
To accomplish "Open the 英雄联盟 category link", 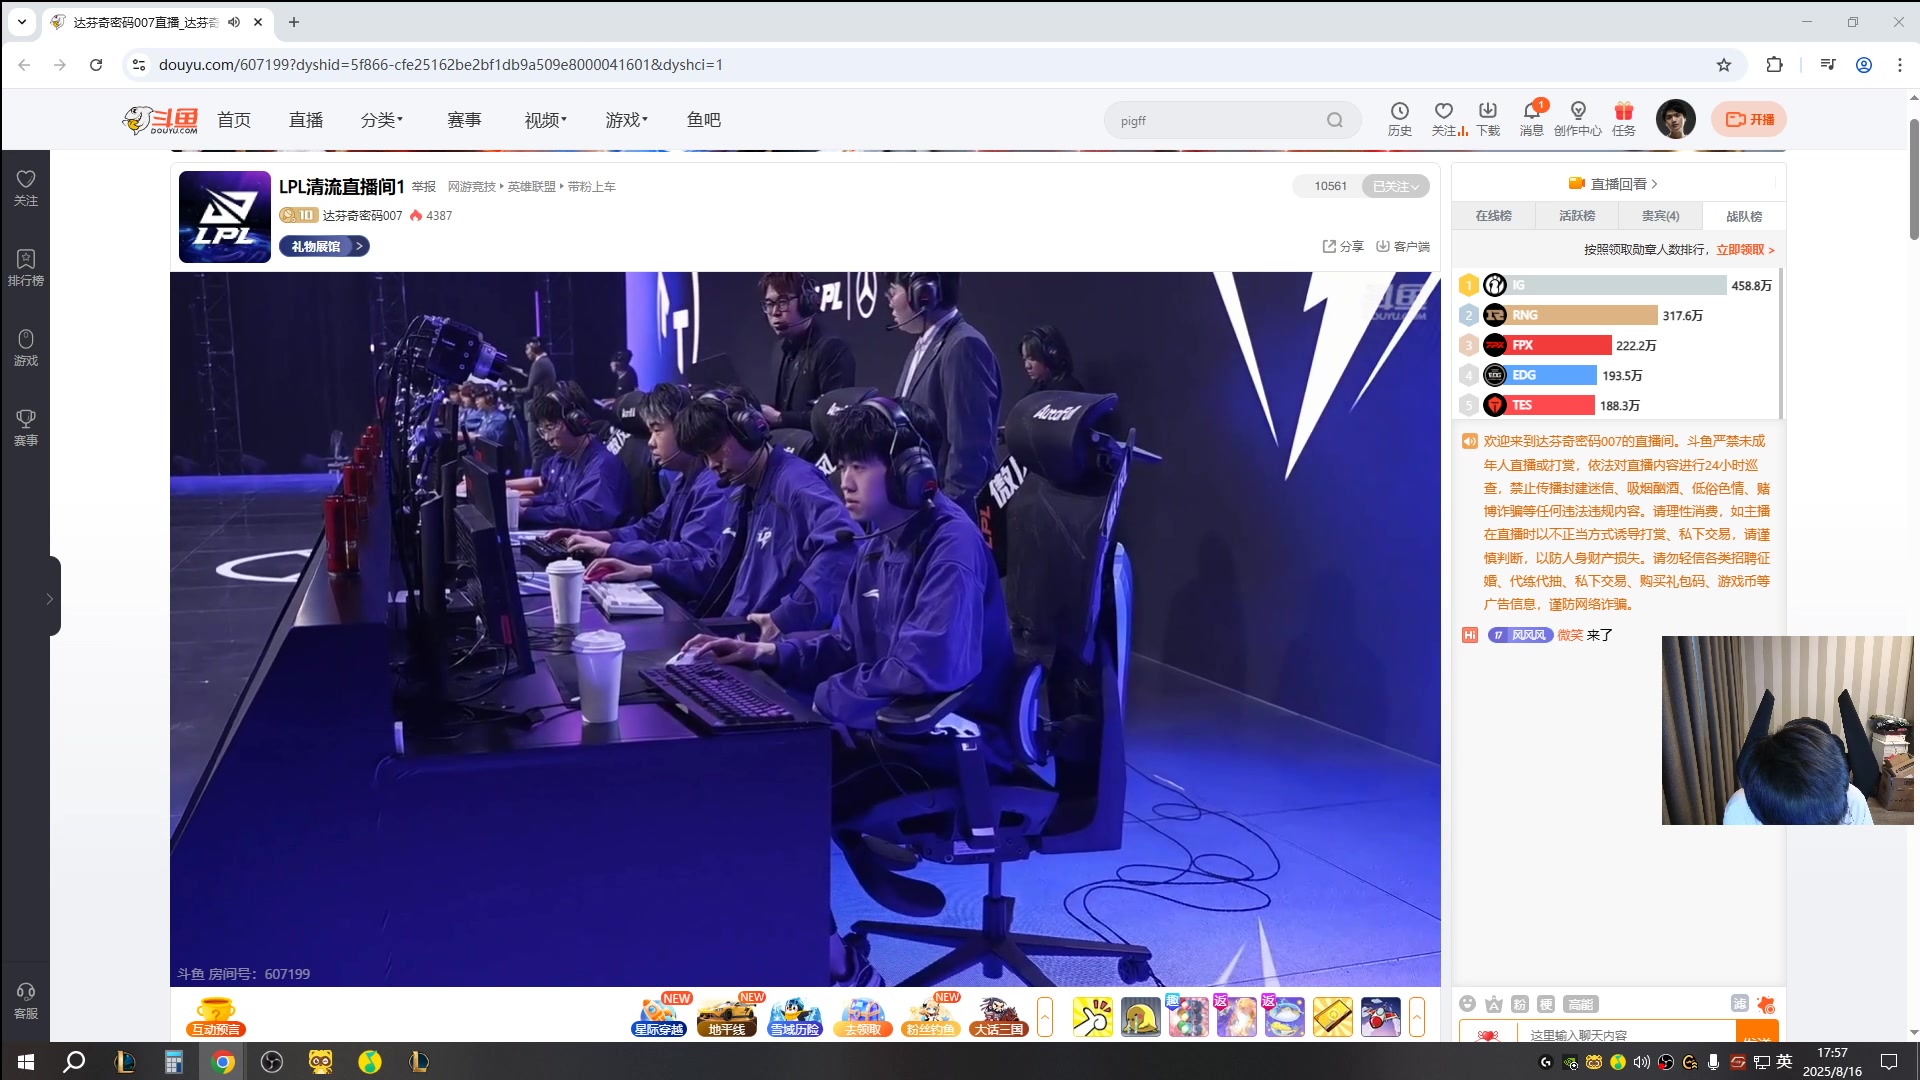I will pos(531,187).
